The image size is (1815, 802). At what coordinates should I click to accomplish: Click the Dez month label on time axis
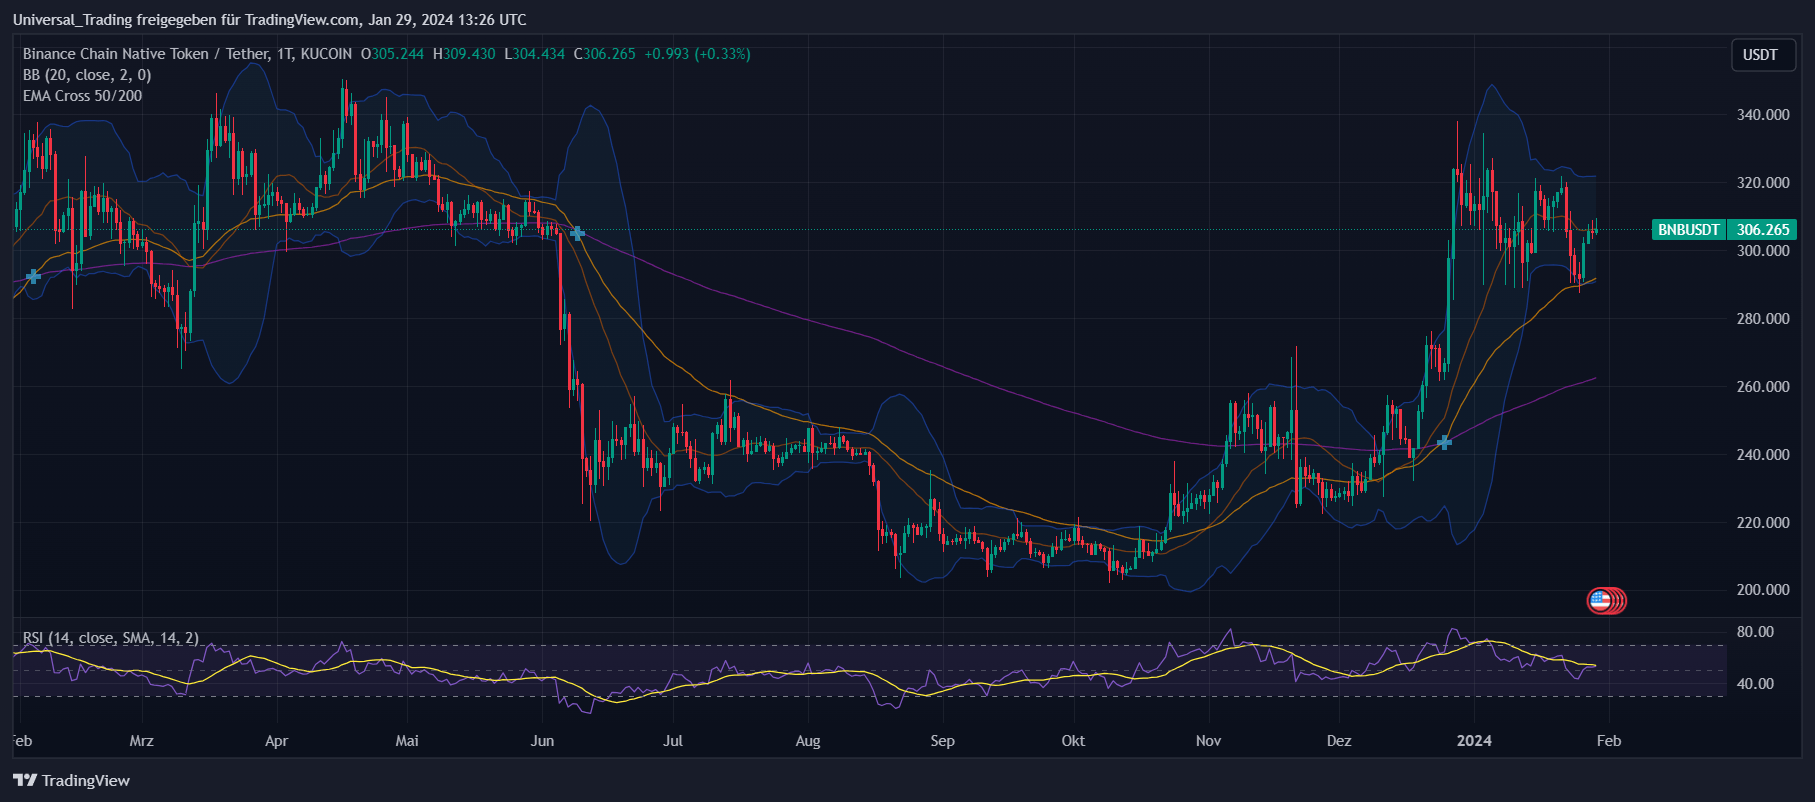coord(1339,741)
